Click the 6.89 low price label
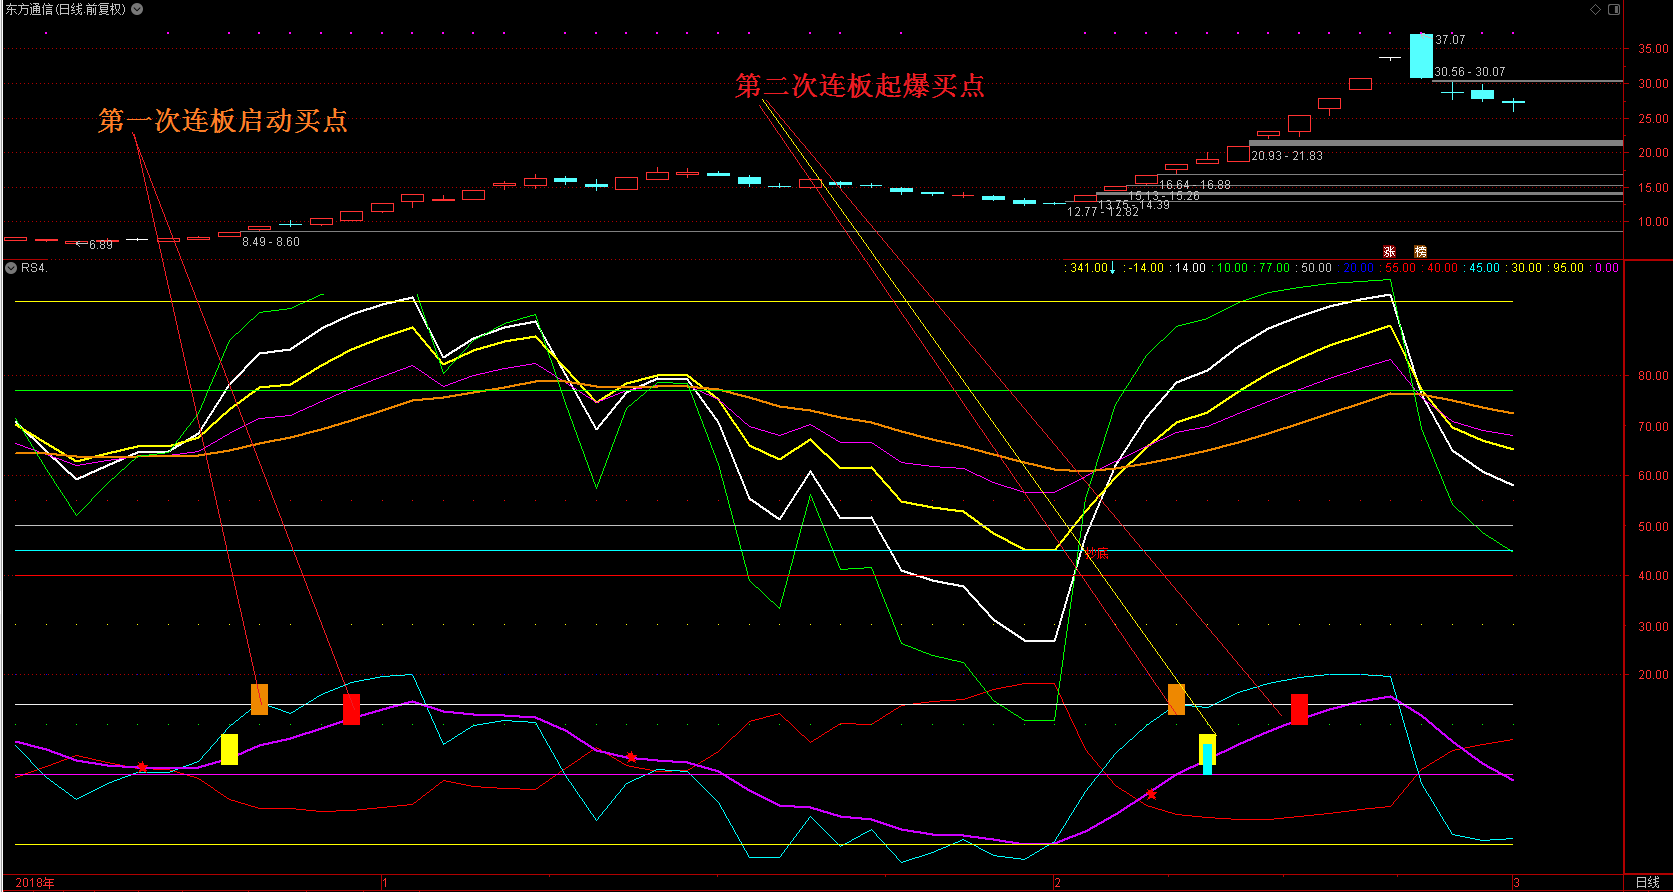Viewport: 1673px width, 892px height. click(100, 245)
